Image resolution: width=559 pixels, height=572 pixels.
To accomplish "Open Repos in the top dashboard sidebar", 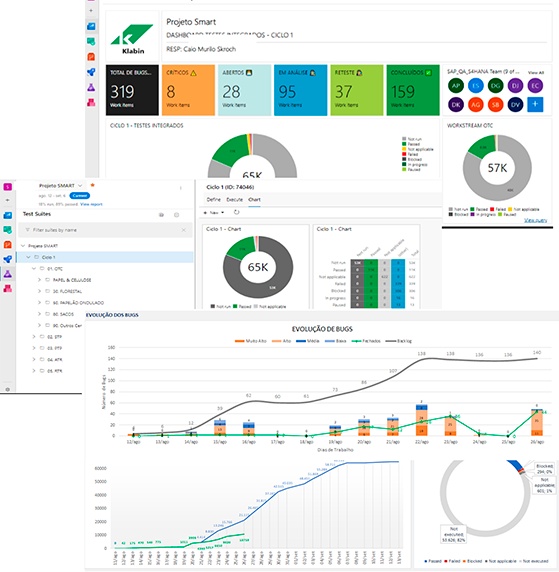I will pos(91,57).
